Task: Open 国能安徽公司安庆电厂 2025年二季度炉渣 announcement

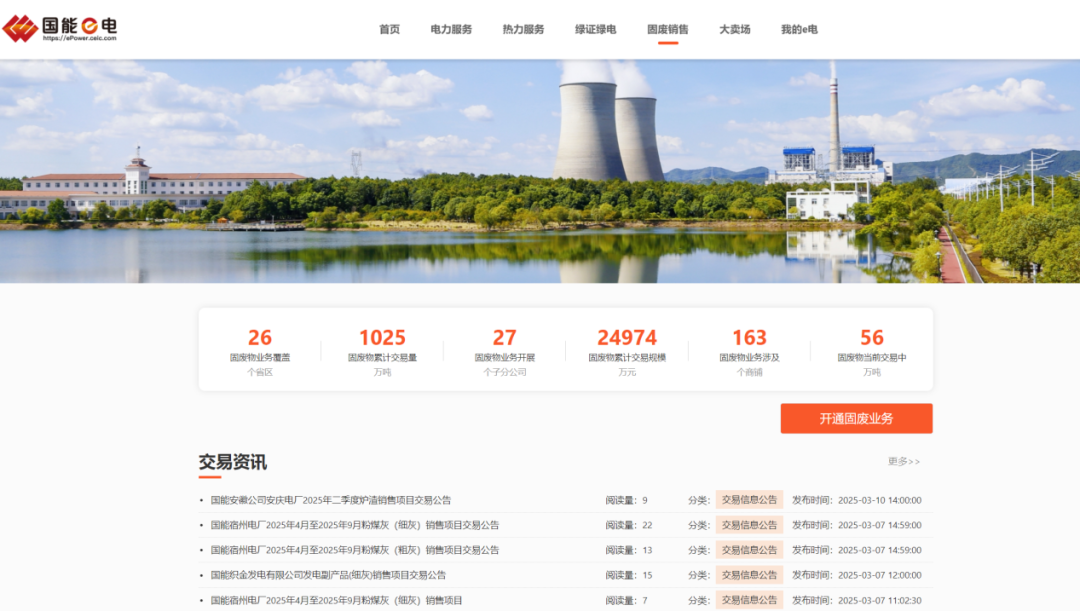Action: point(330,500)
